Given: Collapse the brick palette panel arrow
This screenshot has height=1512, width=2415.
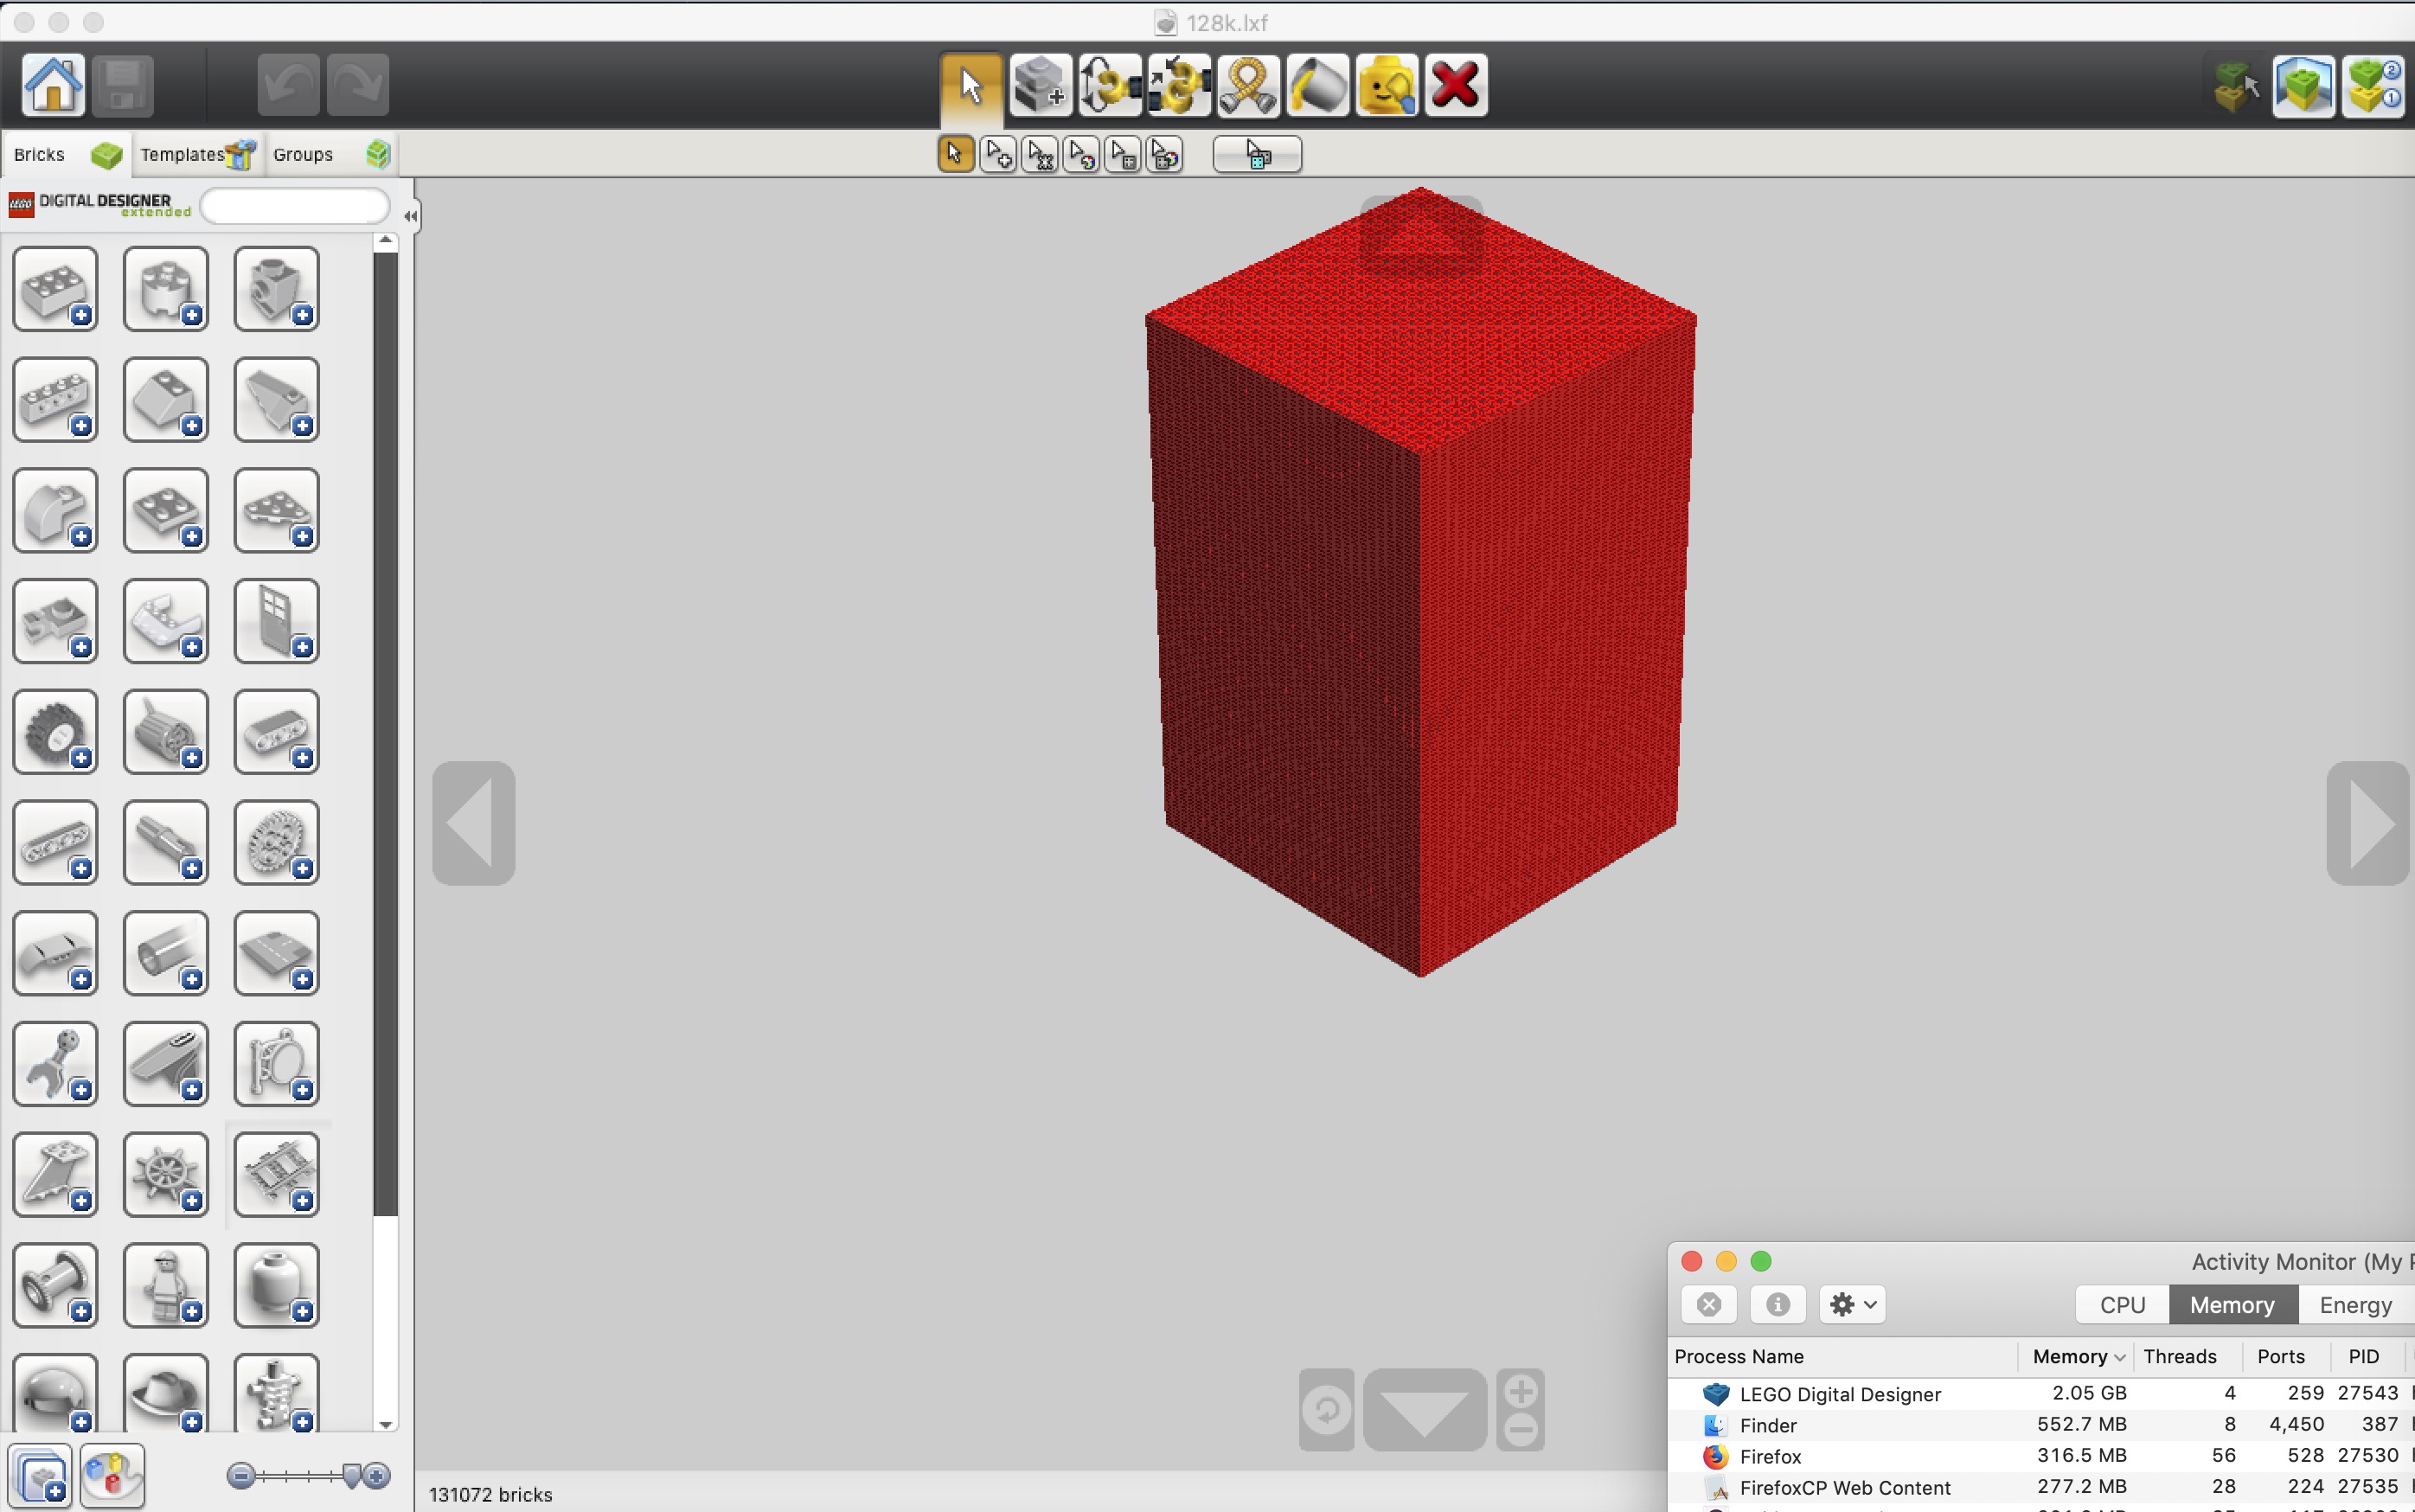Looking at the screenshot, I should pos(410,215).
